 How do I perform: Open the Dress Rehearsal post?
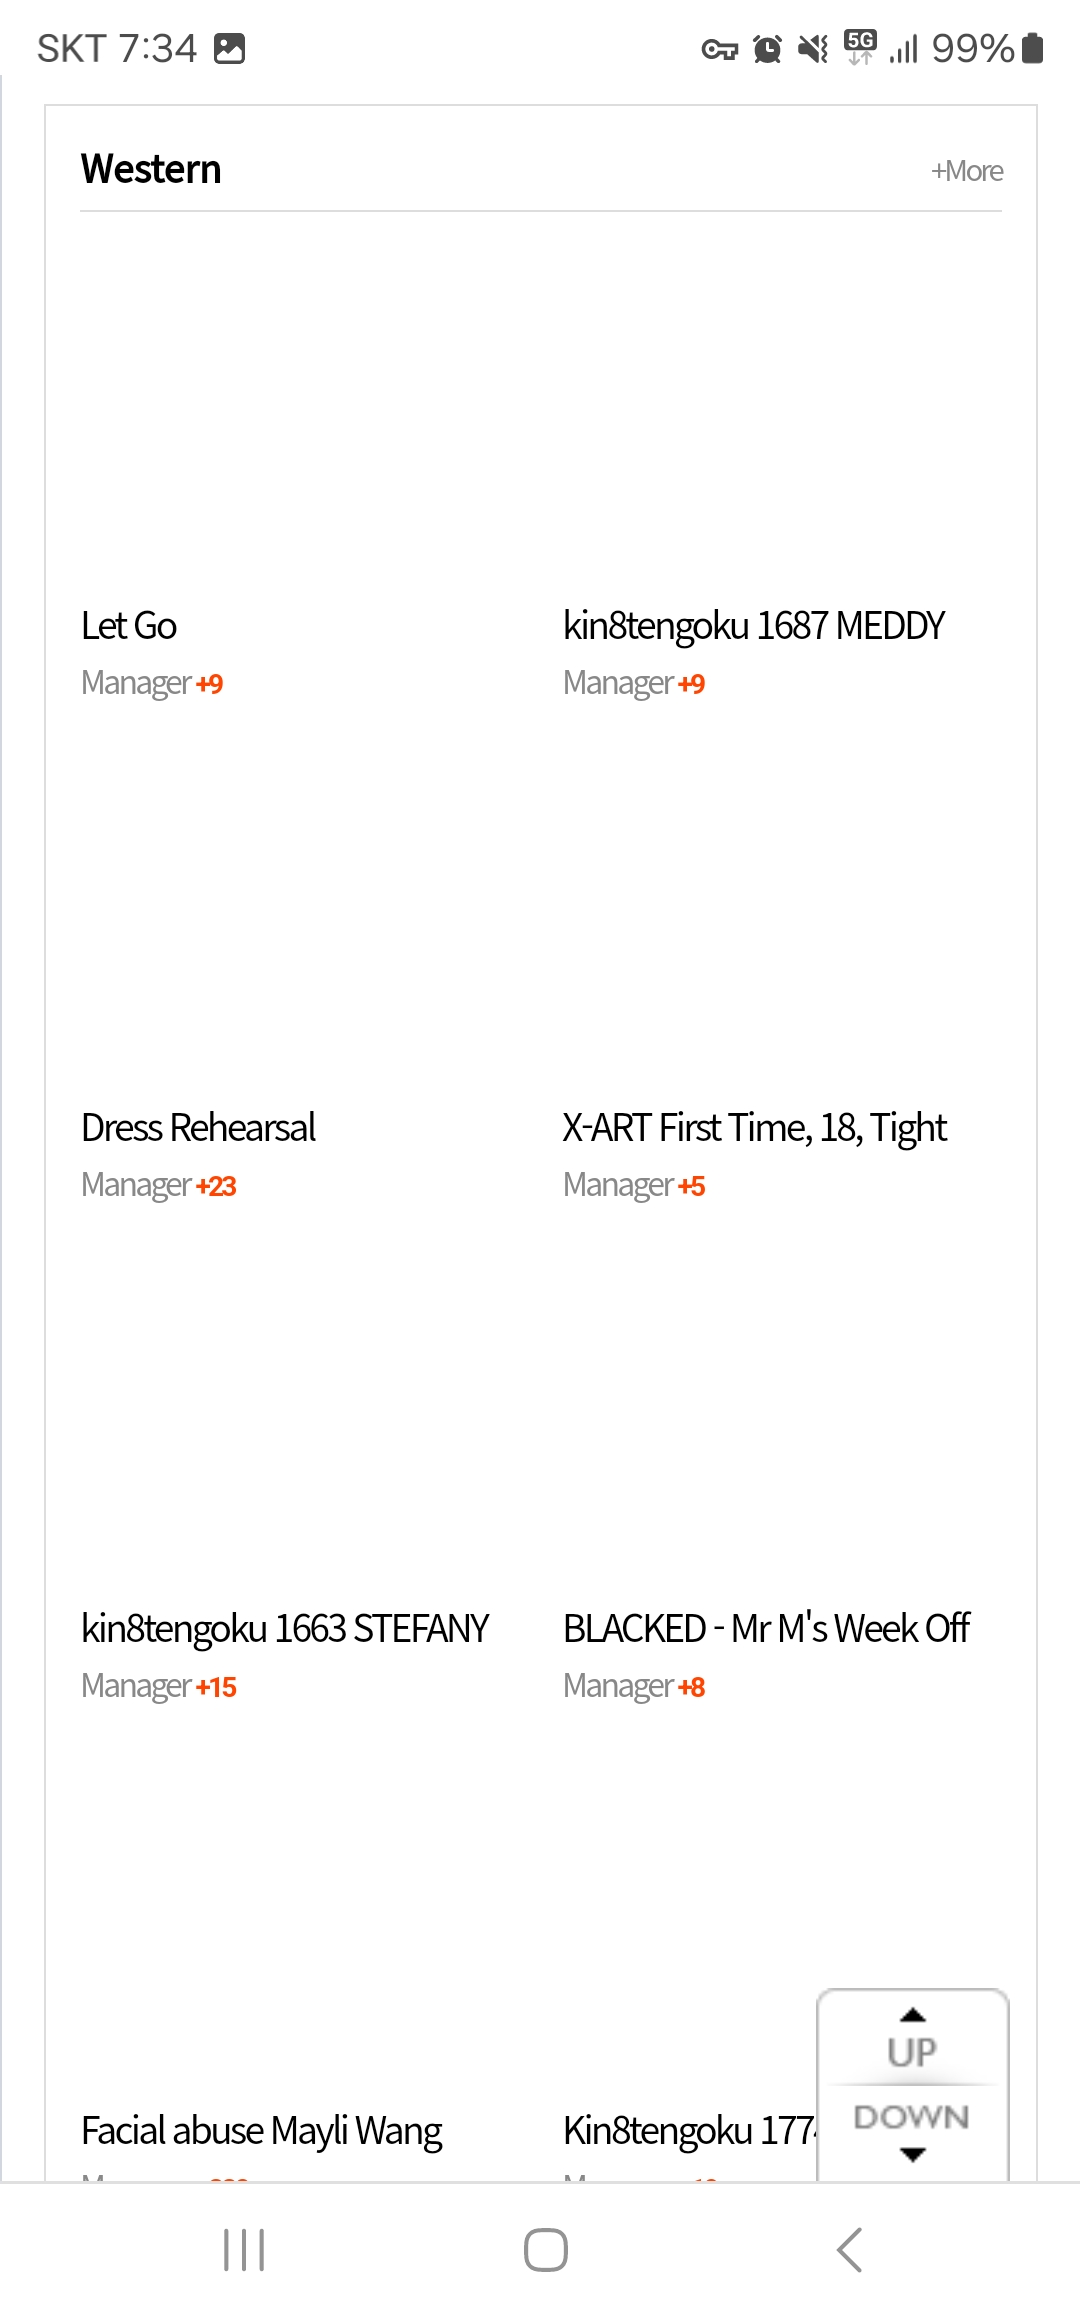pos(198,1128)
